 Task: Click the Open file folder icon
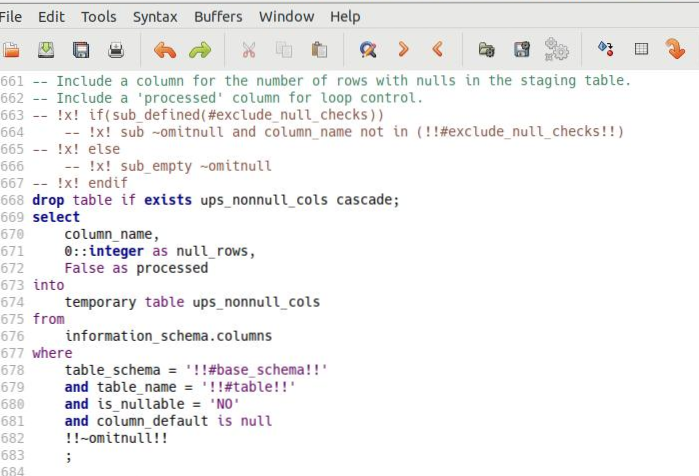11,49
